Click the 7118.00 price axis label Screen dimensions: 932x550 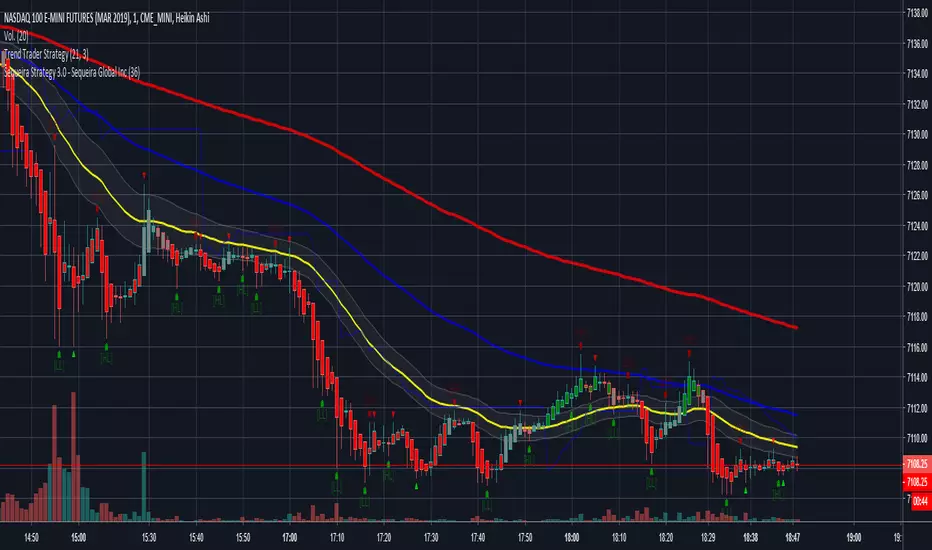[x=917, y=316]
